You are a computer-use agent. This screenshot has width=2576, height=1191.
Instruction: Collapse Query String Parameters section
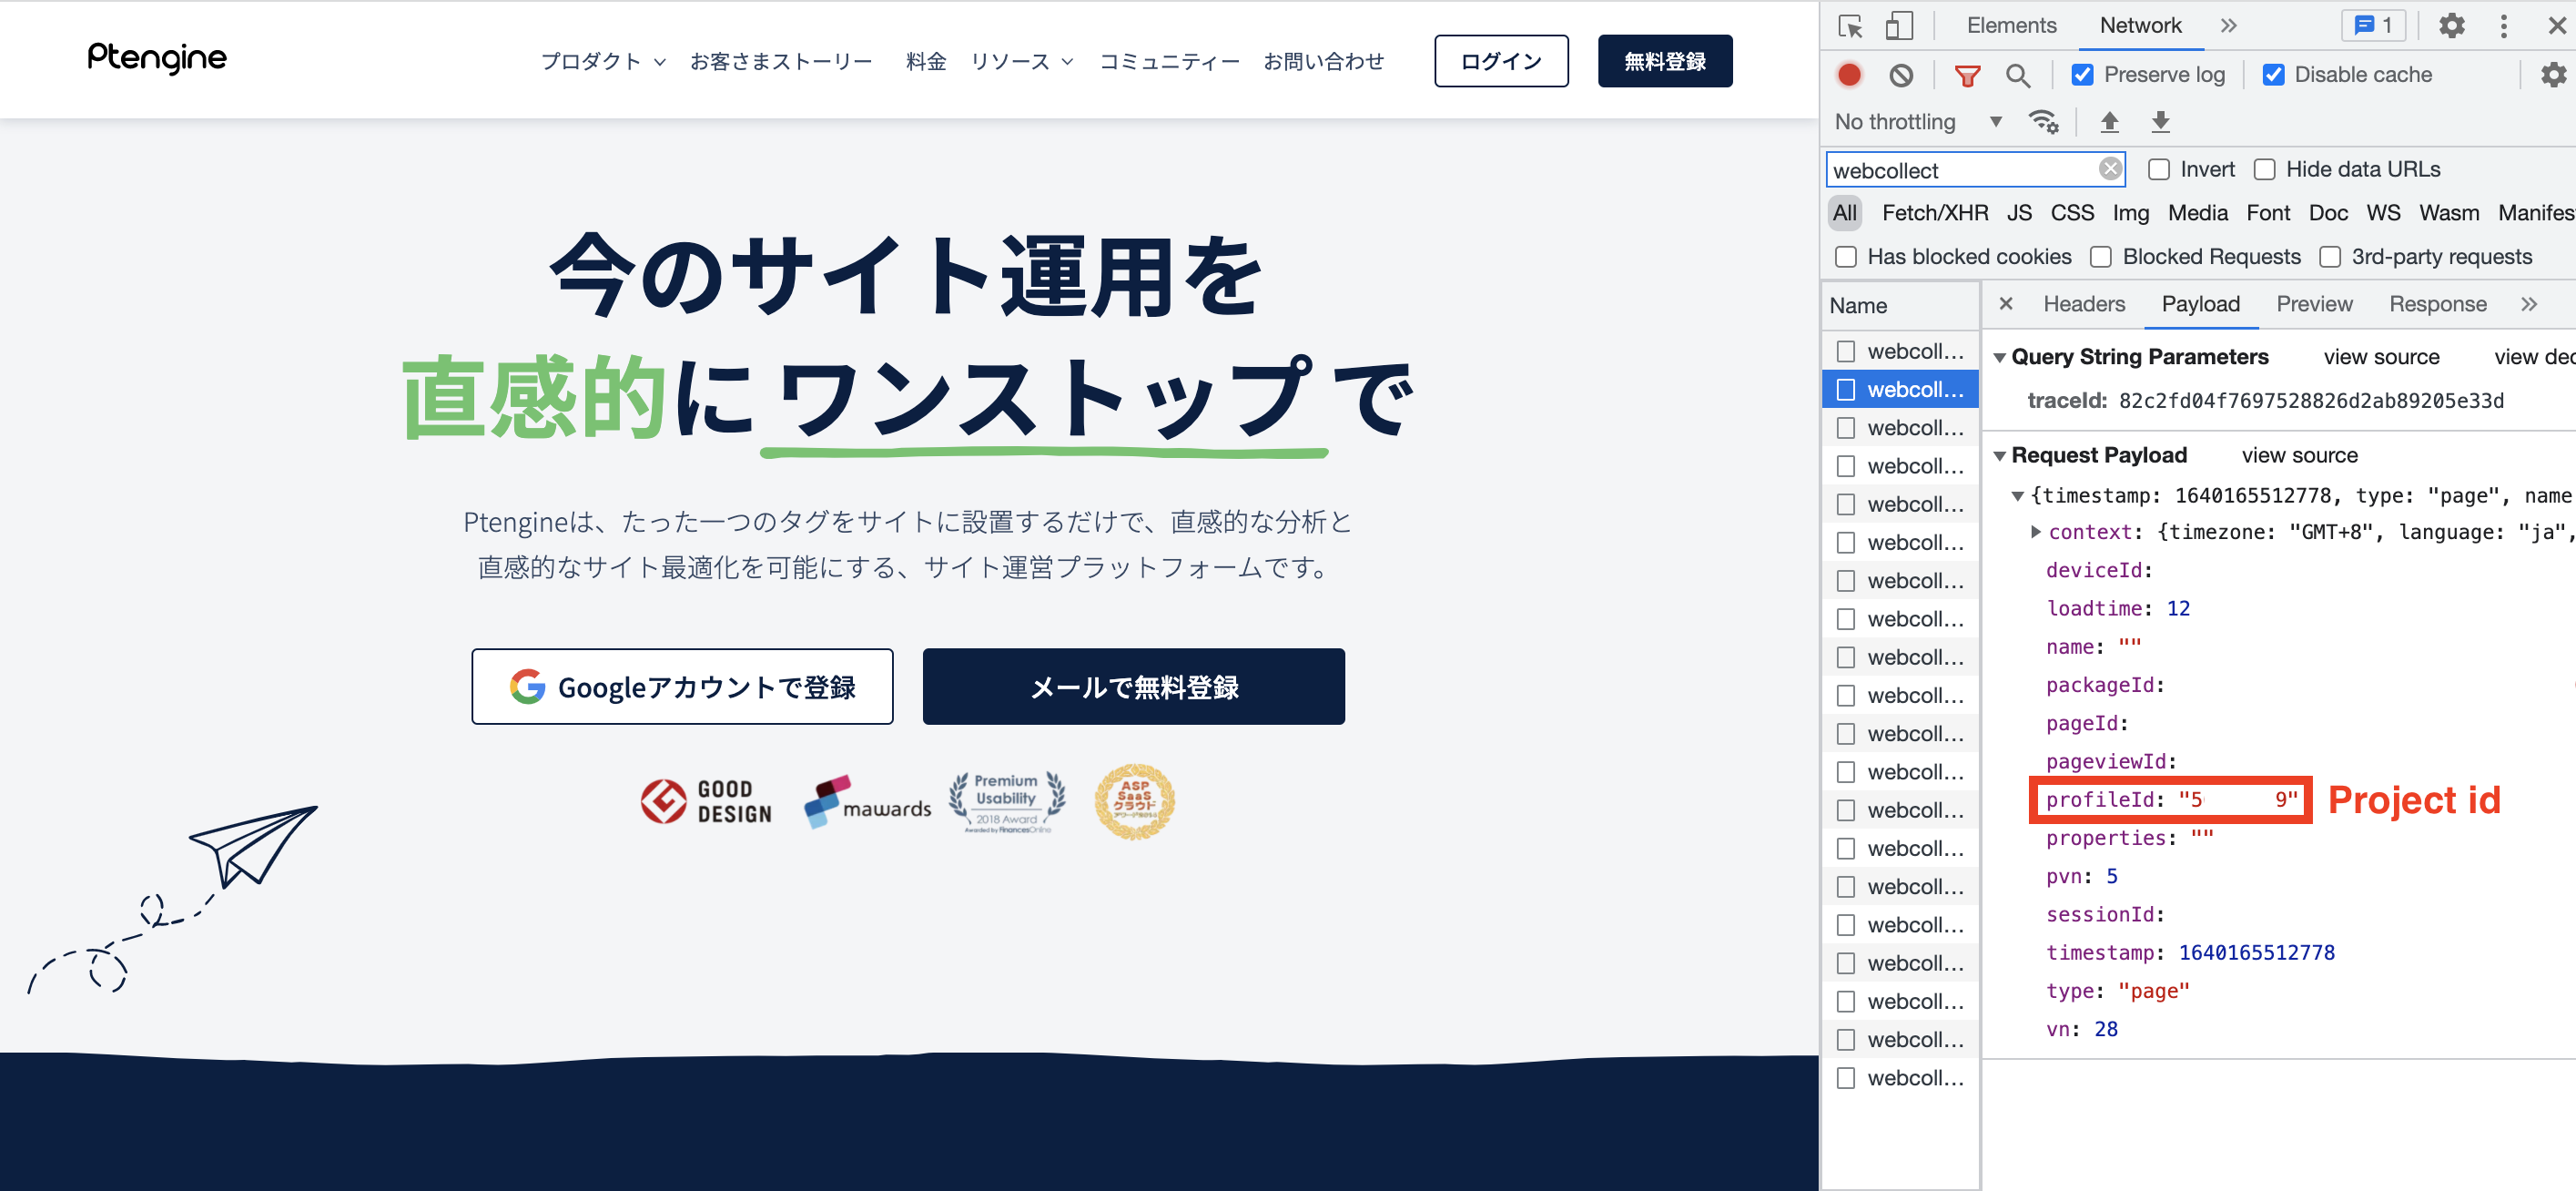(1999, 358)
